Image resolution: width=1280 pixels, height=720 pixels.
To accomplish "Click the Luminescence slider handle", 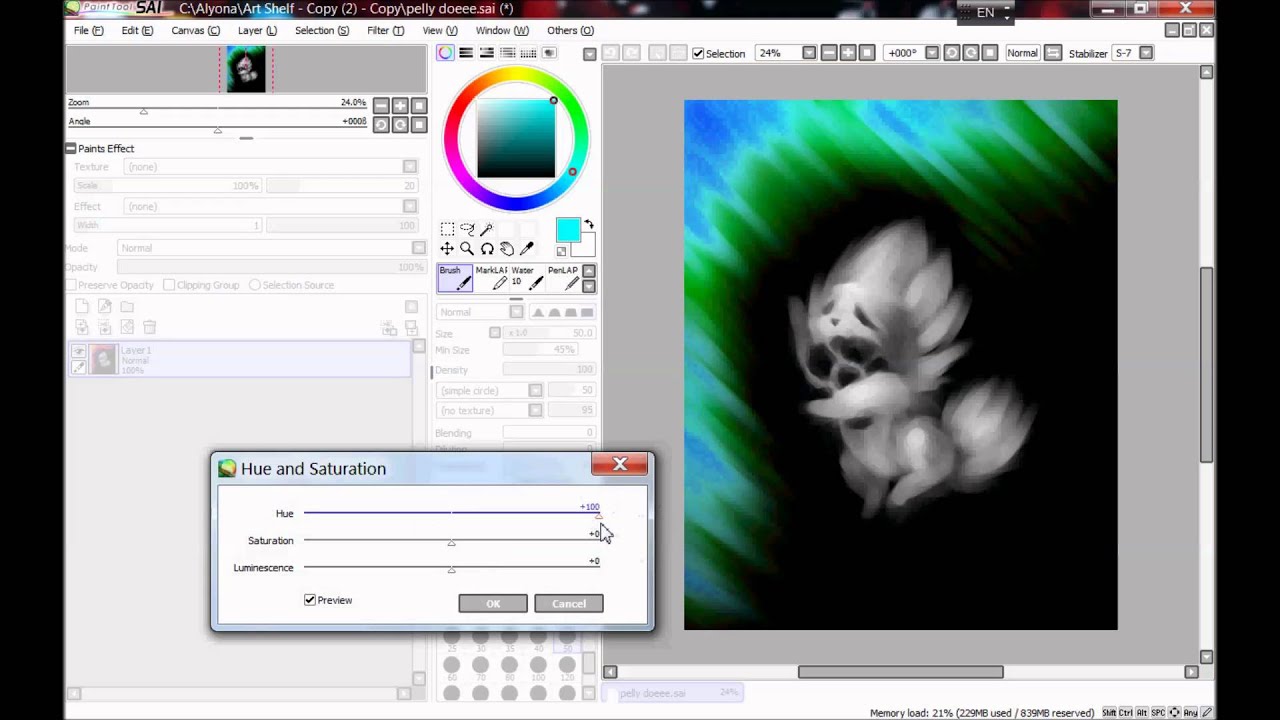I will tap(451, 570).
